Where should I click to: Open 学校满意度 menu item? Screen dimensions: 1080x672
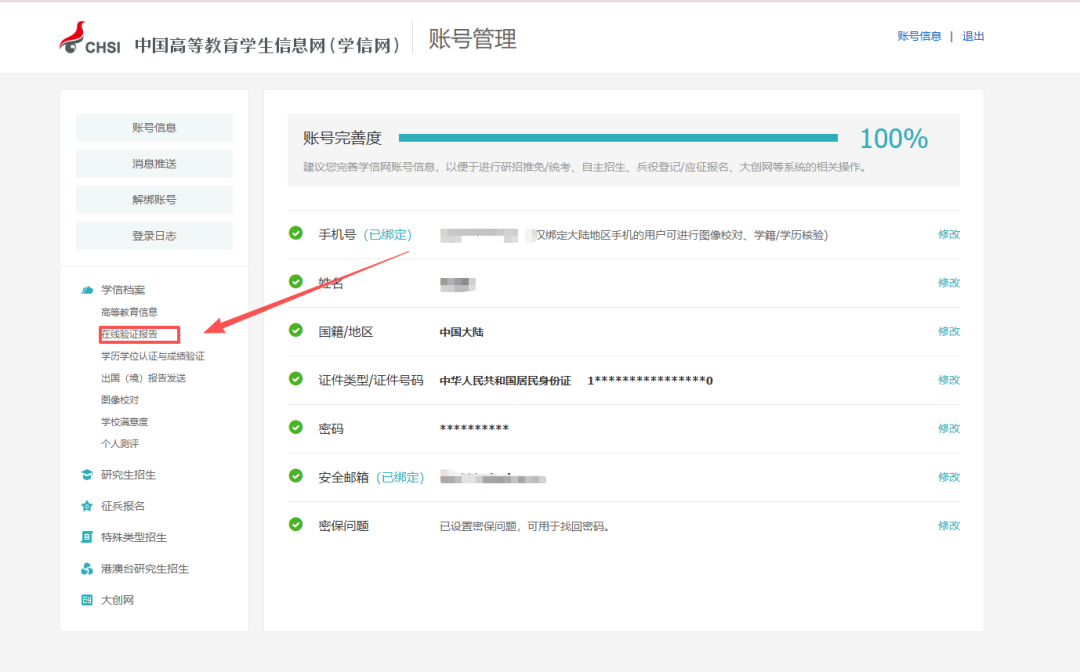coord(124,421)
